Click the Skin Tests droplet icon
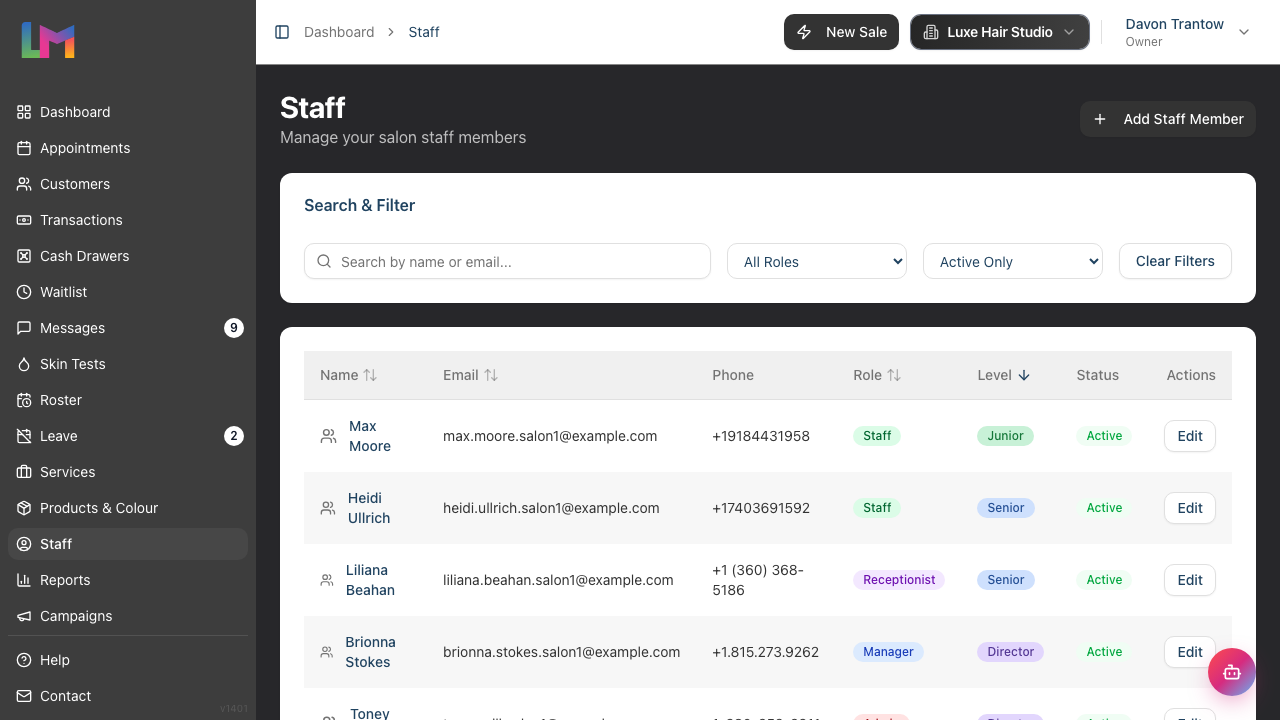The image size is (1280, 720). (24, 364)
